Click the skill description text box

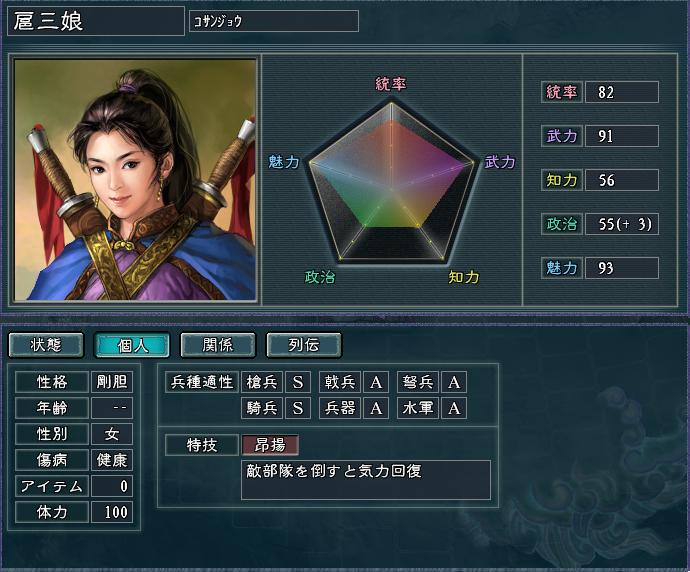click(366, 480)
